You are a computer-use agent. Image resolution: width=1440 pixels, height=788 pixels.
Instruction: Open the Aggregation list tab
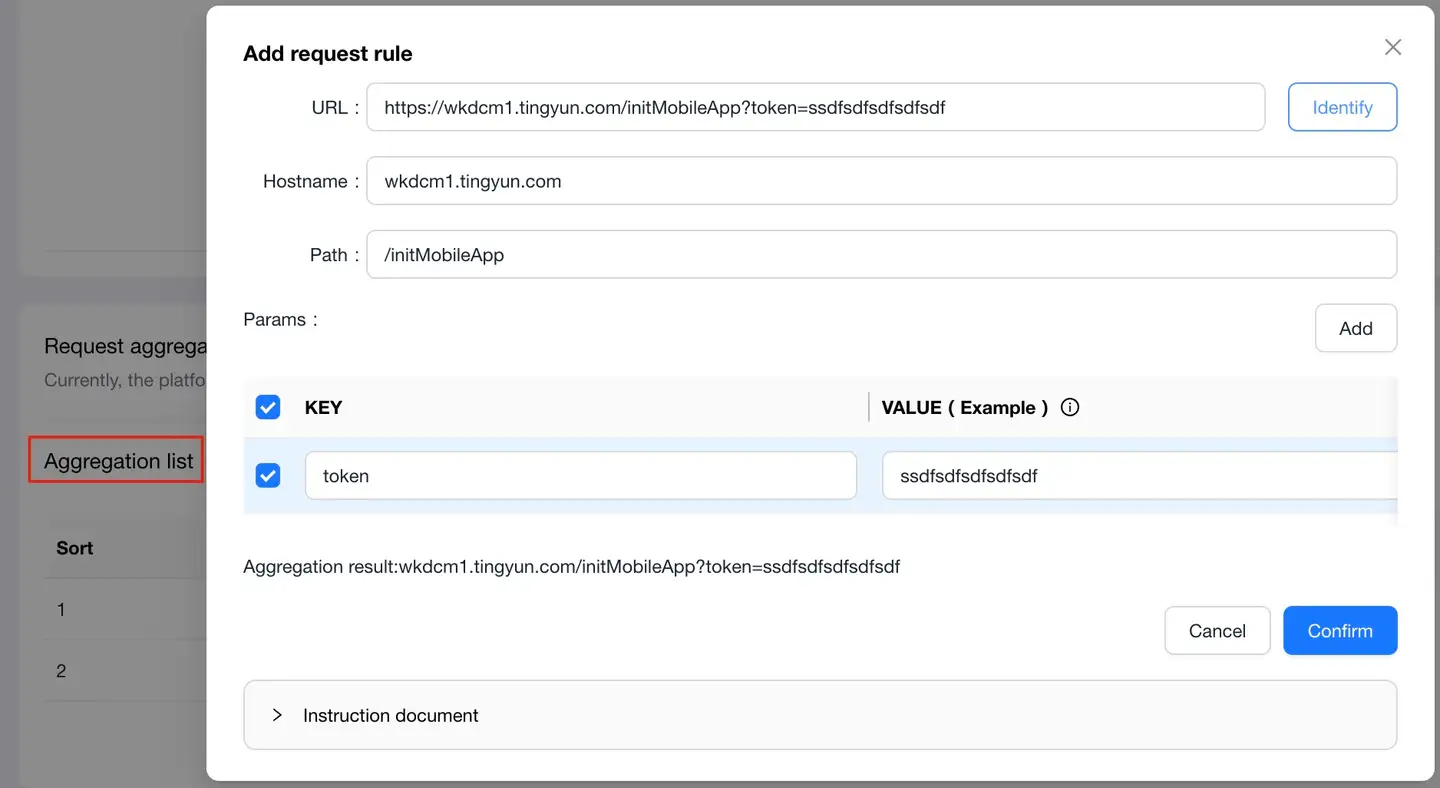tap(118, 461)
